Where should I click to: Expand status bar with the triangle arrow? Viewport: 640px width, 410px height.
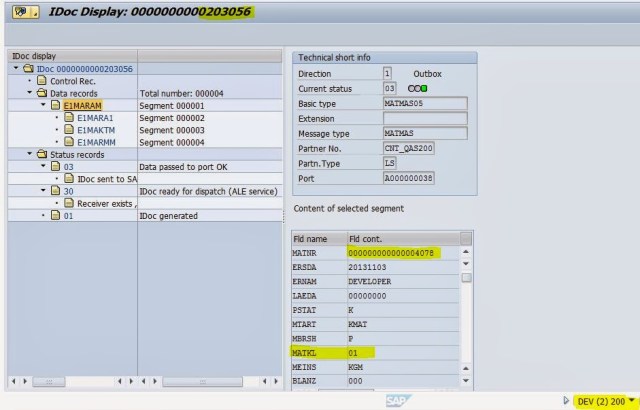[566, 401]
